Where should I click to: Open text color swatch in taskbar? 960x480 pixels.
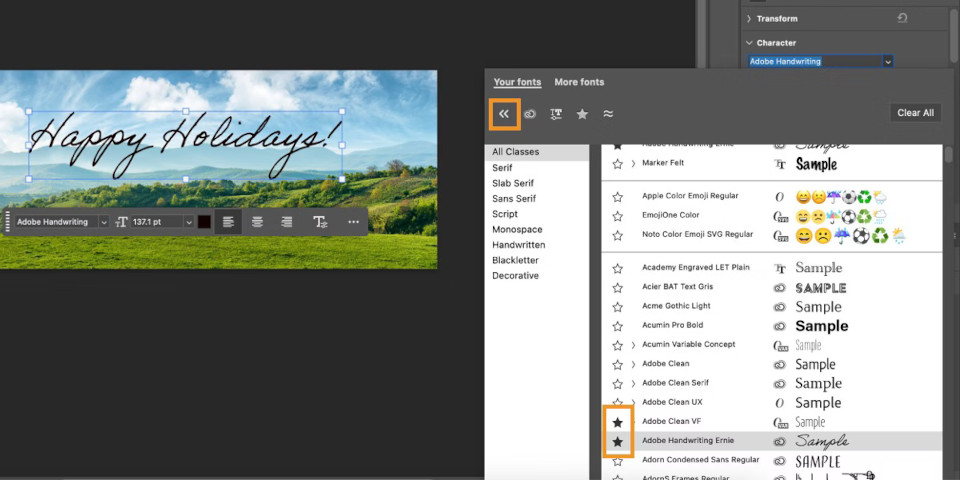tap(204, 222)
